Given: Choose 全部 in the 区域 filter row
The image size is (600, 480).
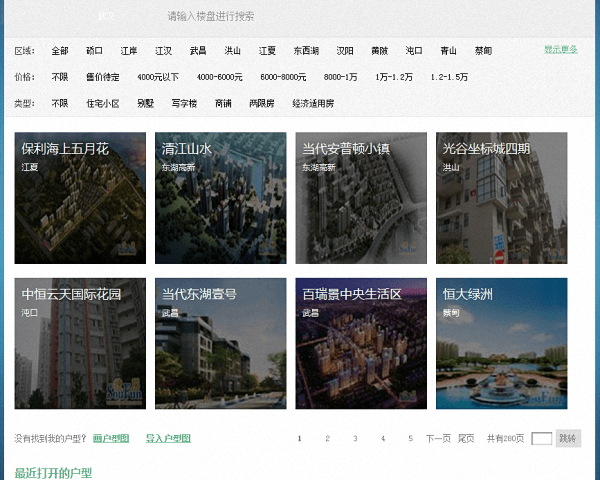Looking at the screenshot, I should tap(60, 50).
